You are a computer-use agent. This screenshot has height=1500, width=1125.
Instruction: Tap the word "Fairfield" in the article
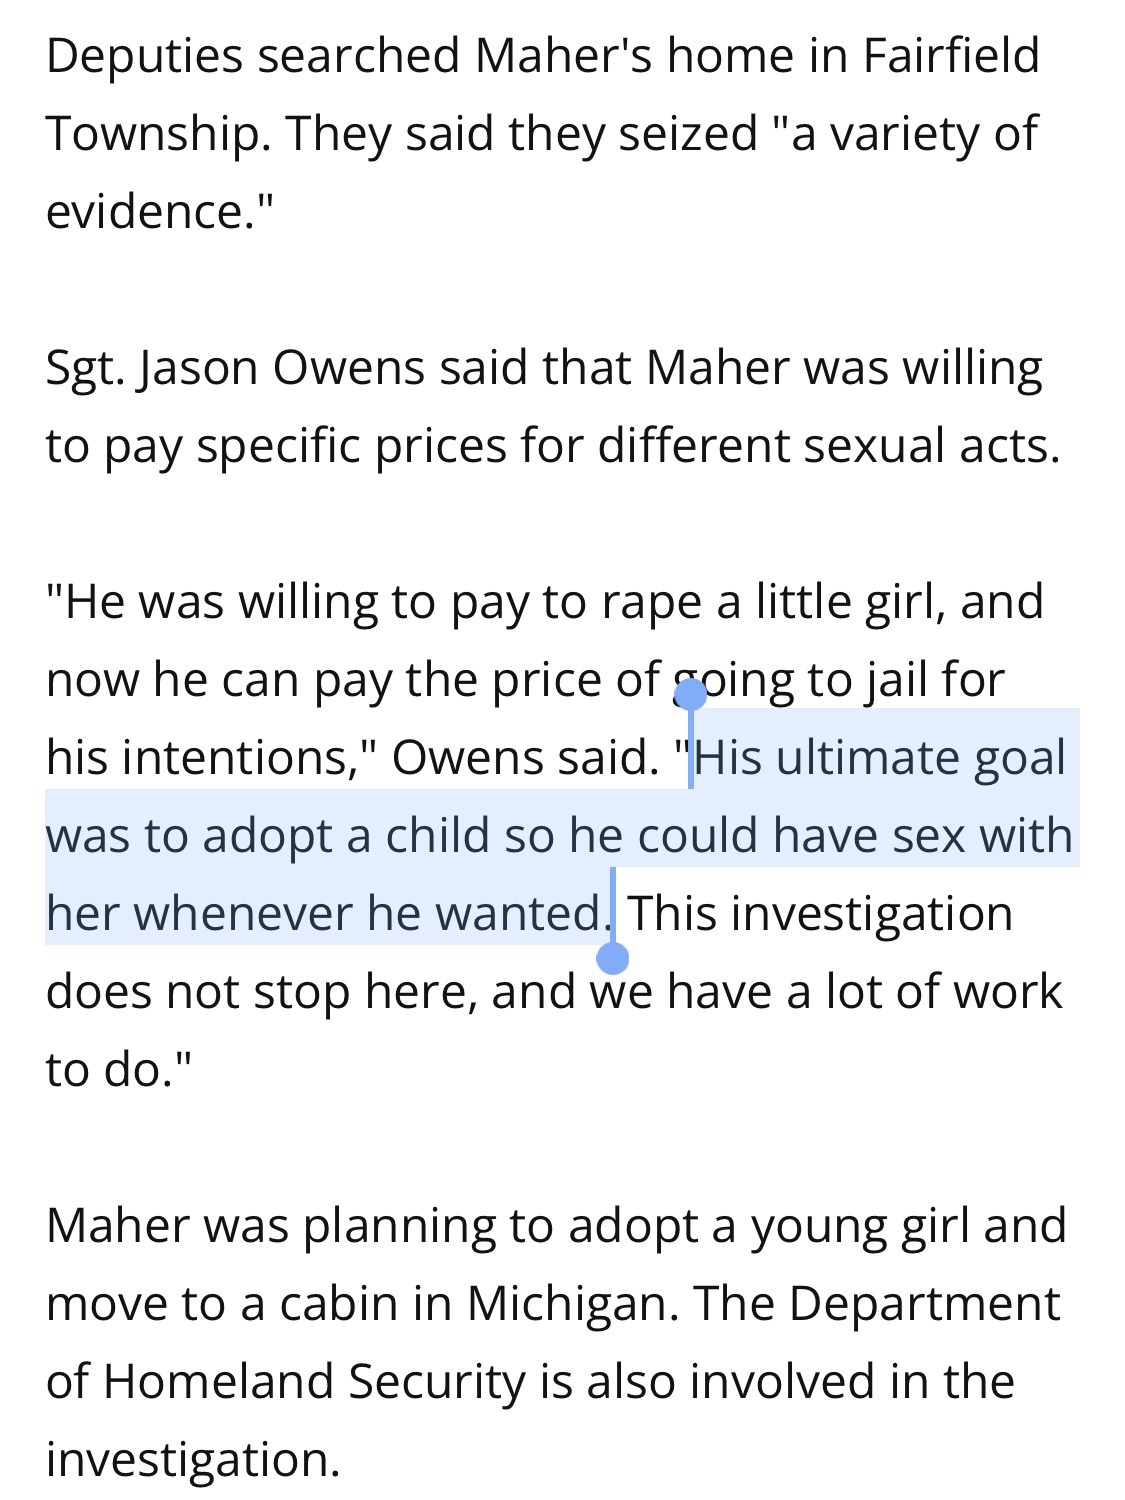tap(950, 55)
